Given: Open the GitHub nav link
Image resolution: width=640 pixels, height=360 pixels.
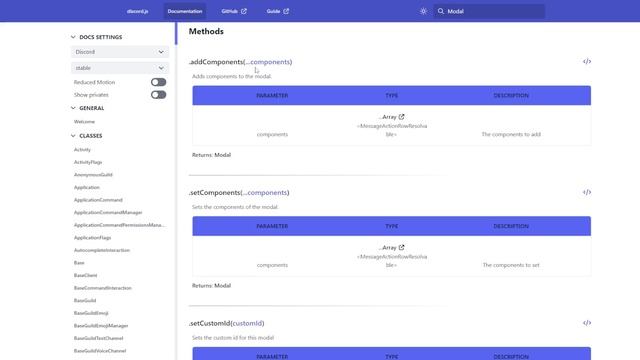Looking at the screenshot, I should (x=234, y=11).
